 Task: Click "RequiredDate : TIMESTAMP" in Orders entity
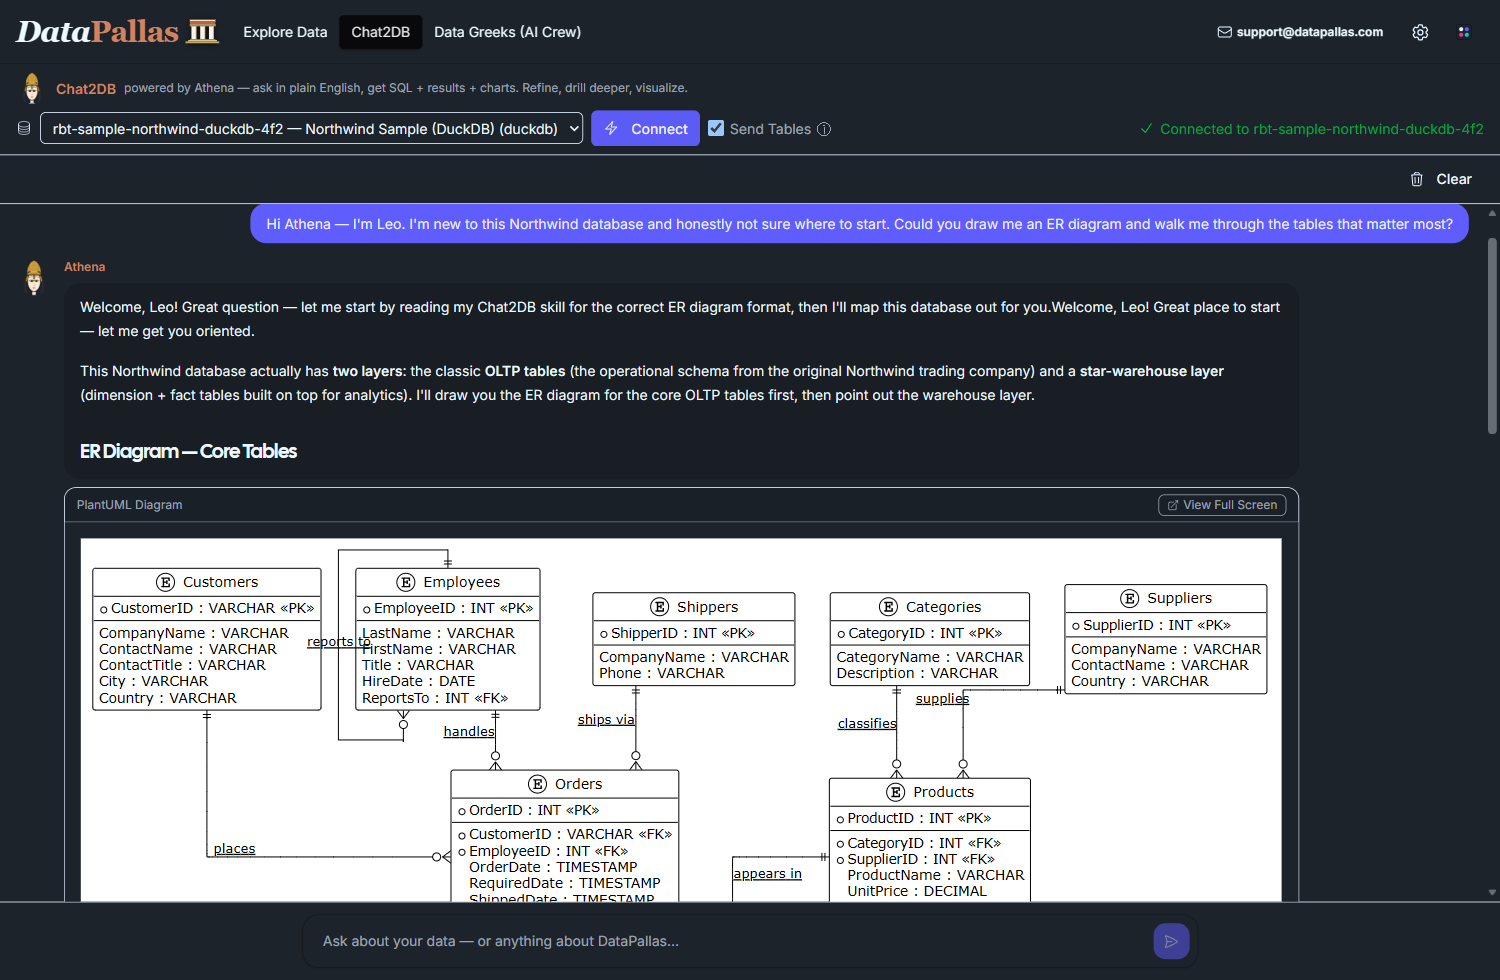click(x=565, y=883)
